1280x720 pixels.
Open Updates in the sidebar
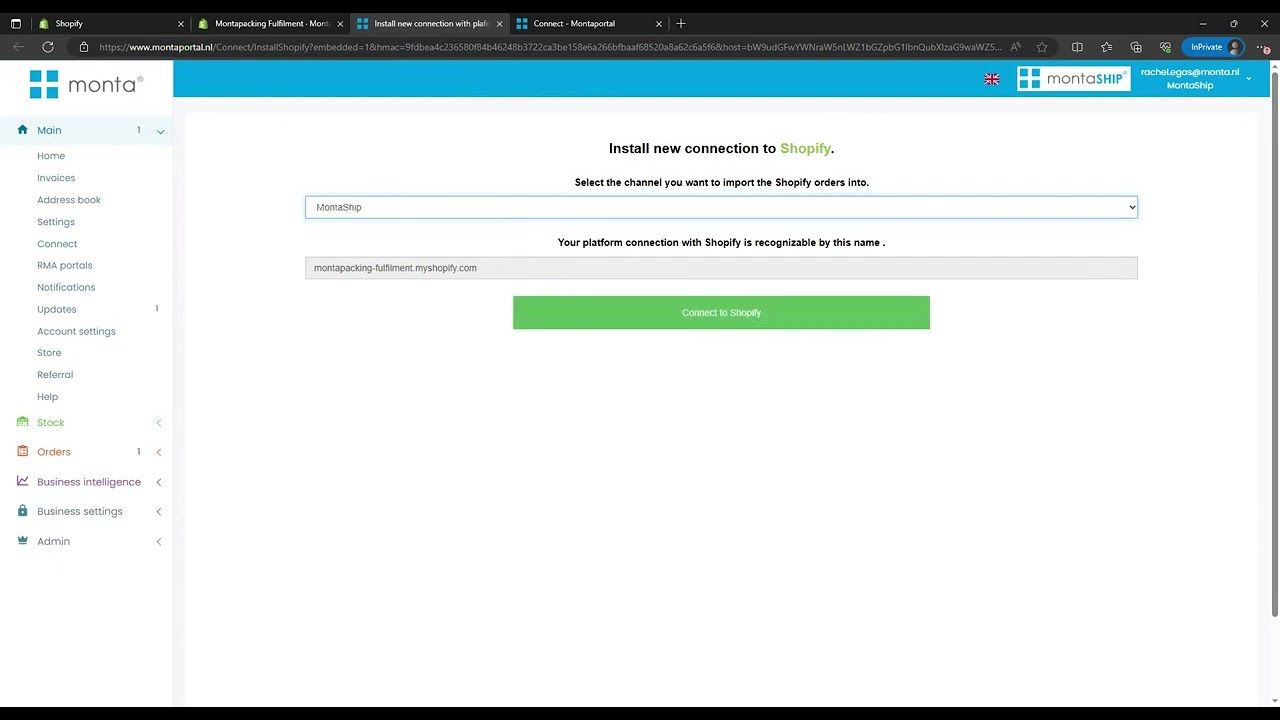click(x=57, y=309)
